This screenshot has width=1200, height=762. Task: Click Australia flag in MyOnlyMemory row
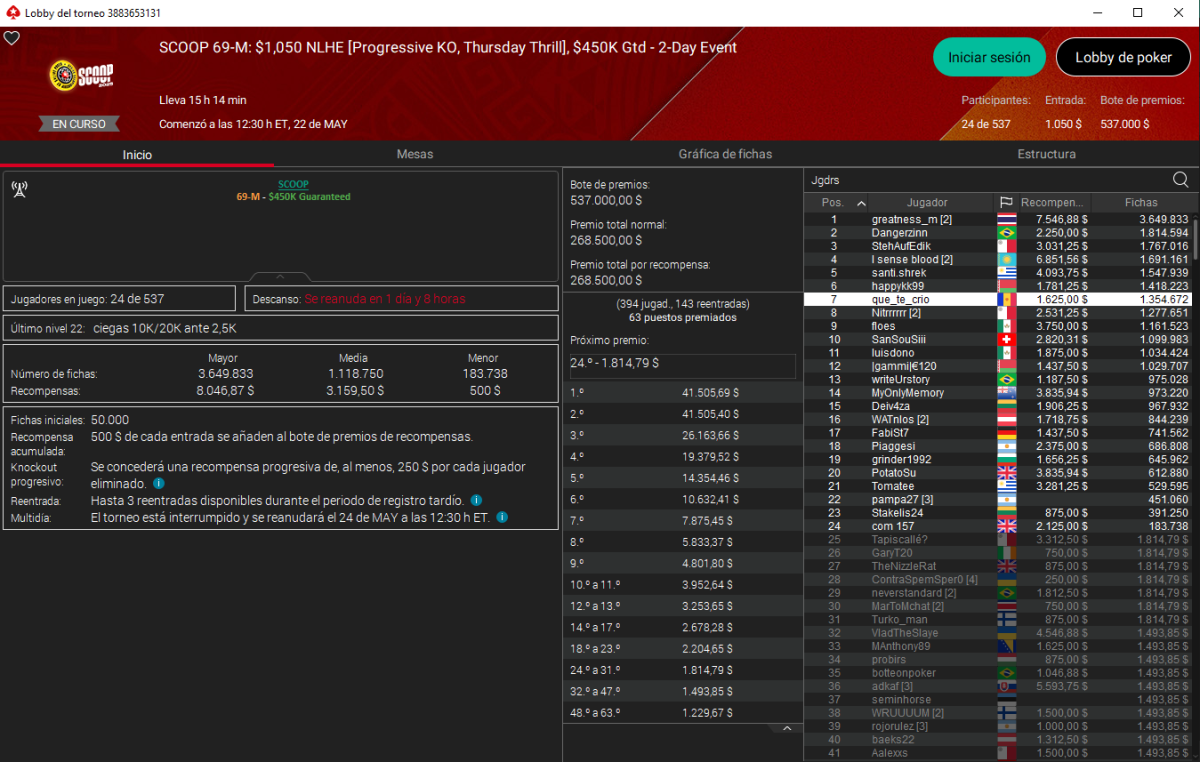click(x=1007, y=393)
